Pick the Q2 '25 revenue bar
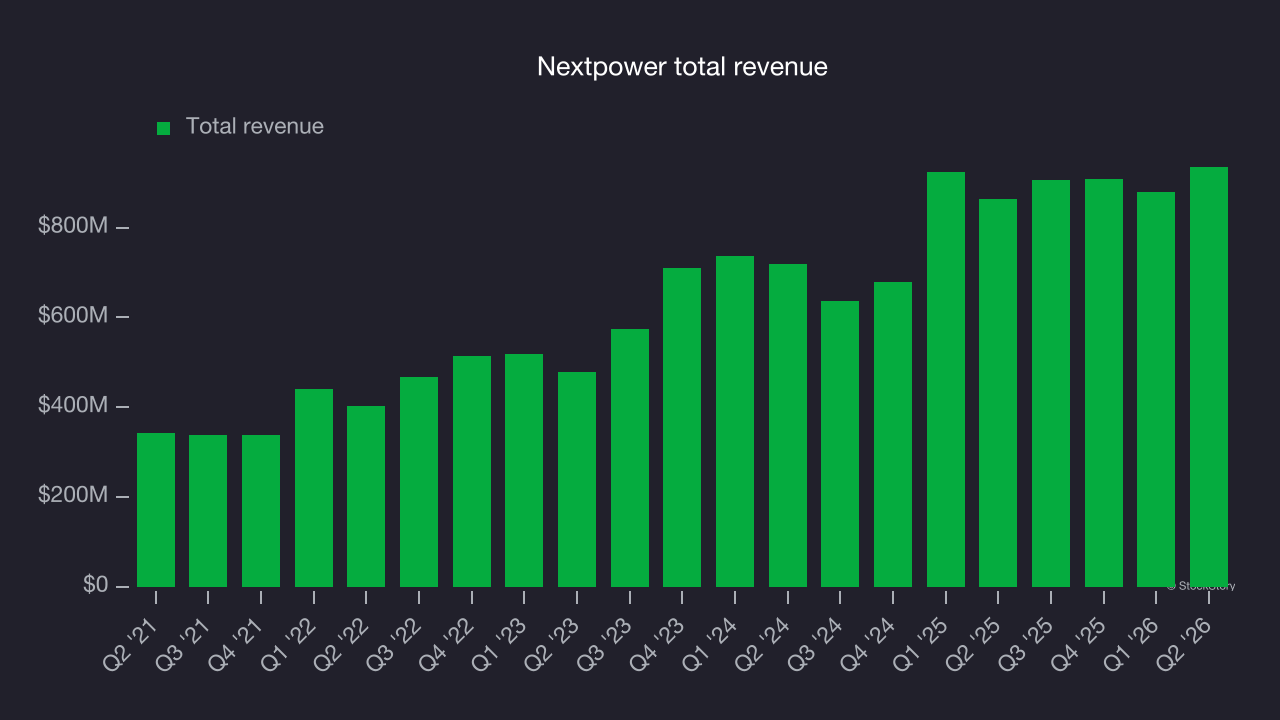 pos(998,393)
